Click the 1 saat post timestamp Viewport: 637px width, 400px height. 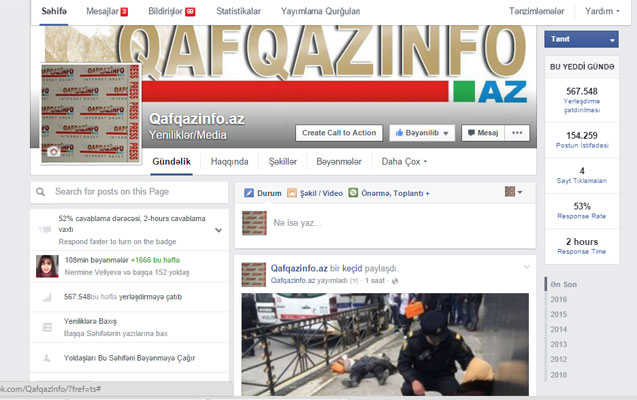pos(375,281)
